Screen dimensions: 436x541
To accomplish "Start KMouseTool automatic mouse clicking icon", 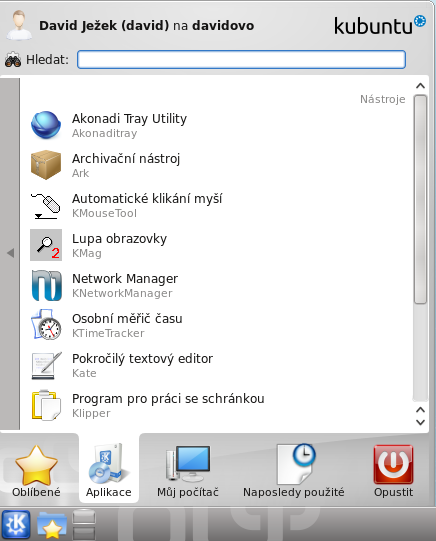I will click(x=46, y=206).
